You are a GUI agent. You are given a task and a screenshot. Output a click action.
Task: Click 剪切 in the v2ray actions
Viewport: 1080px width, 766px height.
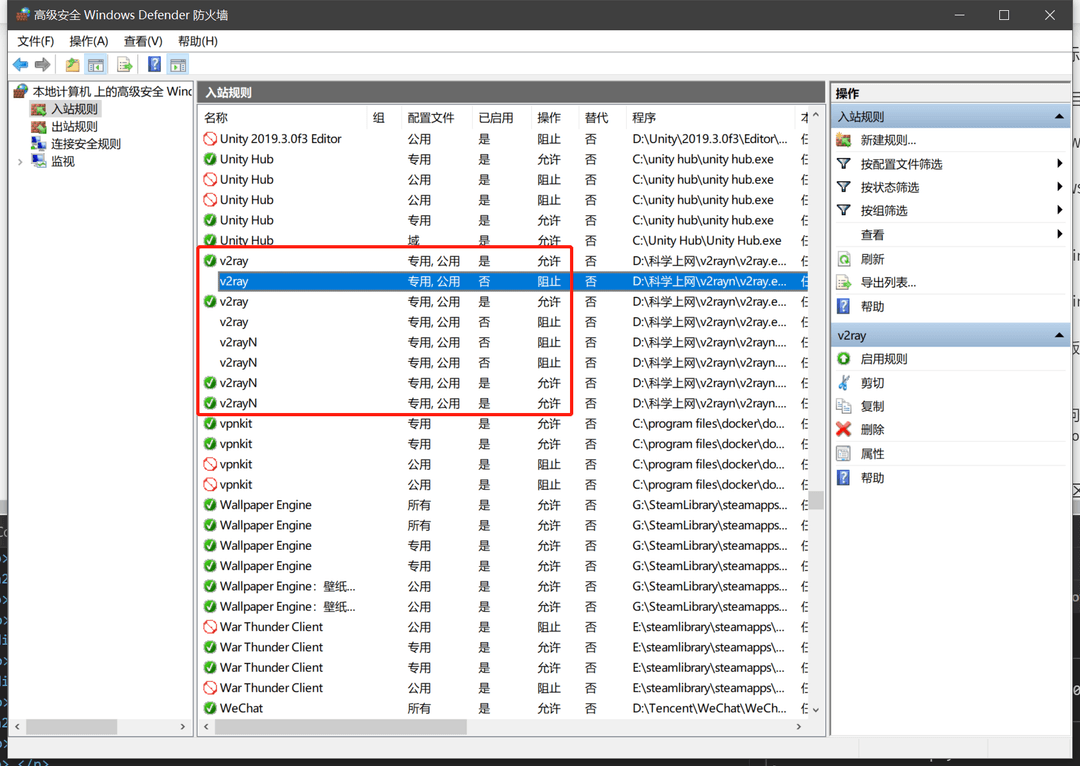[x=872, y=383]
